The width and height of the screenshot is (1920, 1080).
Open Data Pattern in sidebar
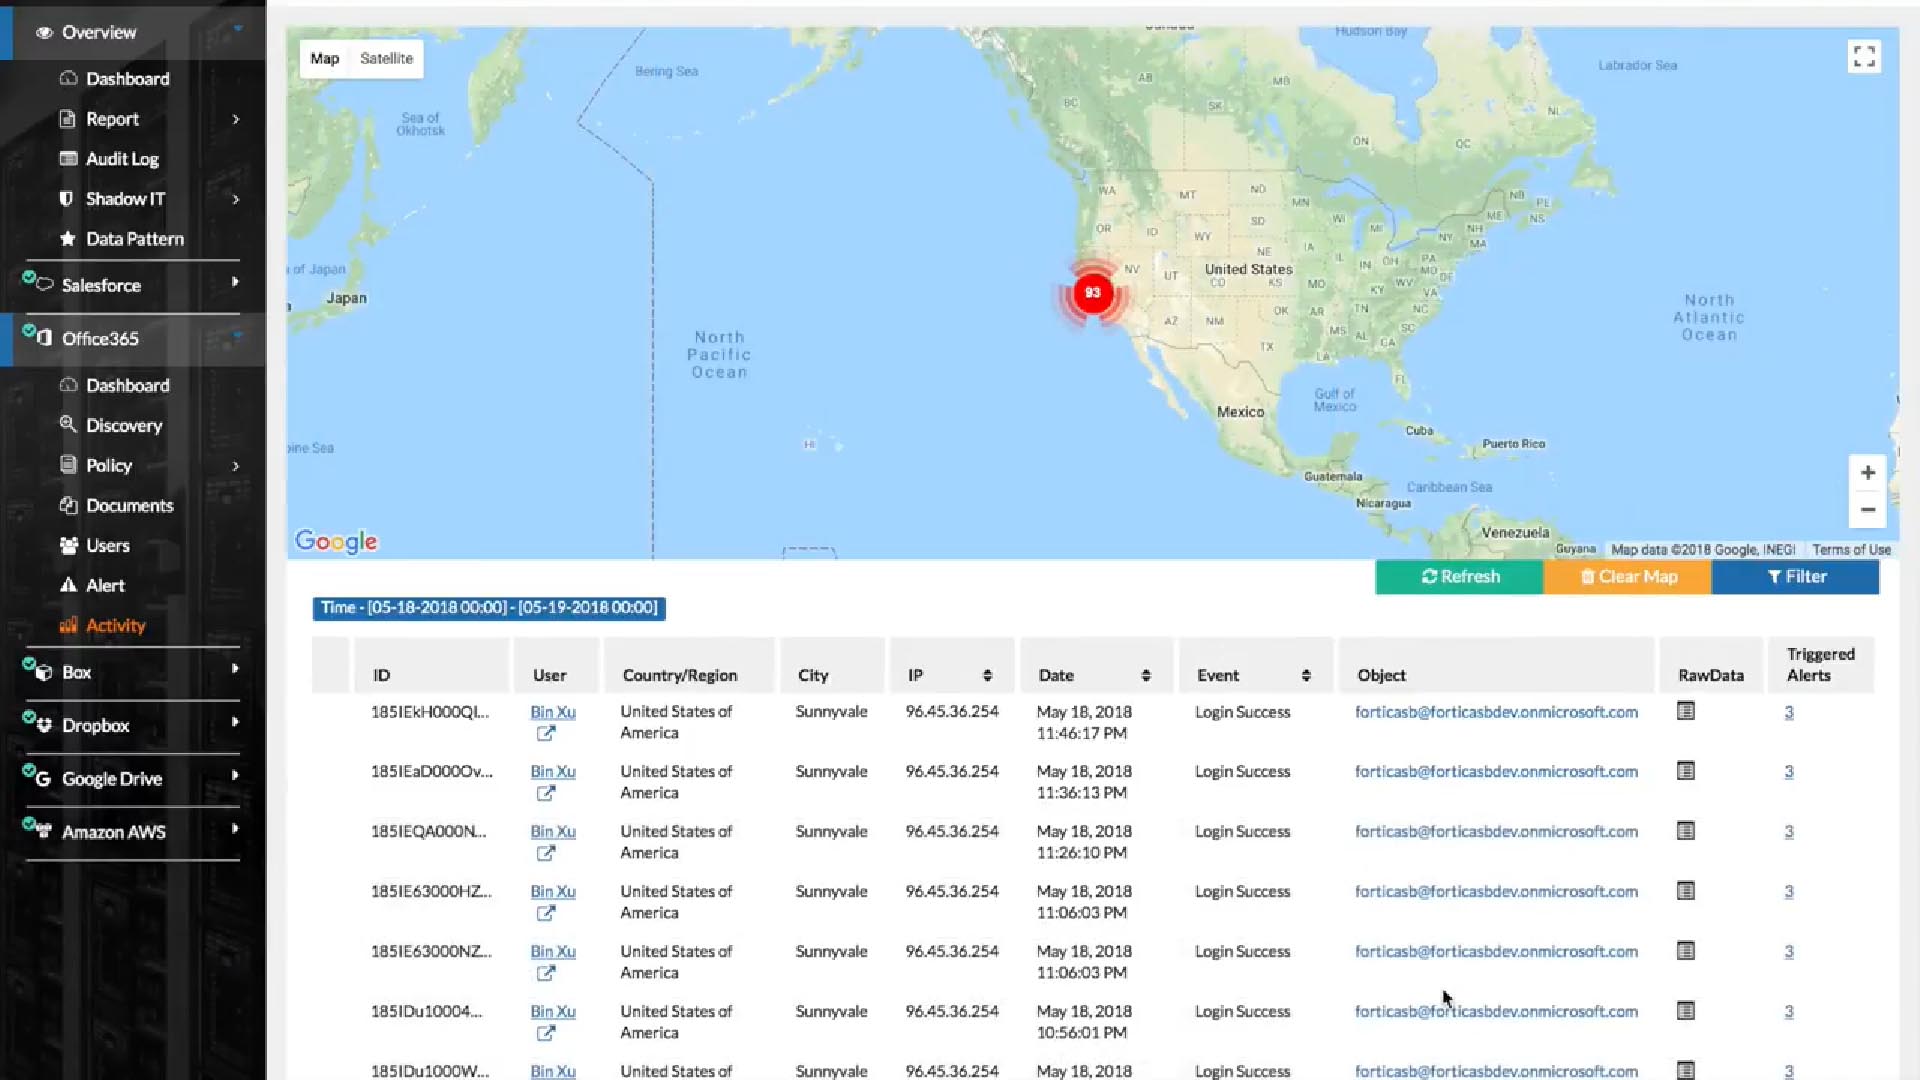[x=134, y=239]
